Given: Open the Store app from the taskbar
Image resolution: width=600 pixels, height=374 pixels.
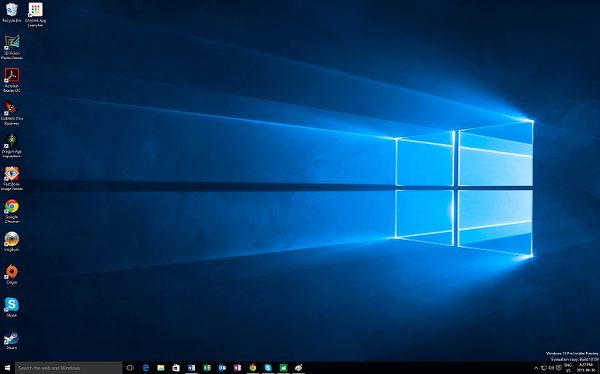Looking at the screenshot, I should point(176,368).
